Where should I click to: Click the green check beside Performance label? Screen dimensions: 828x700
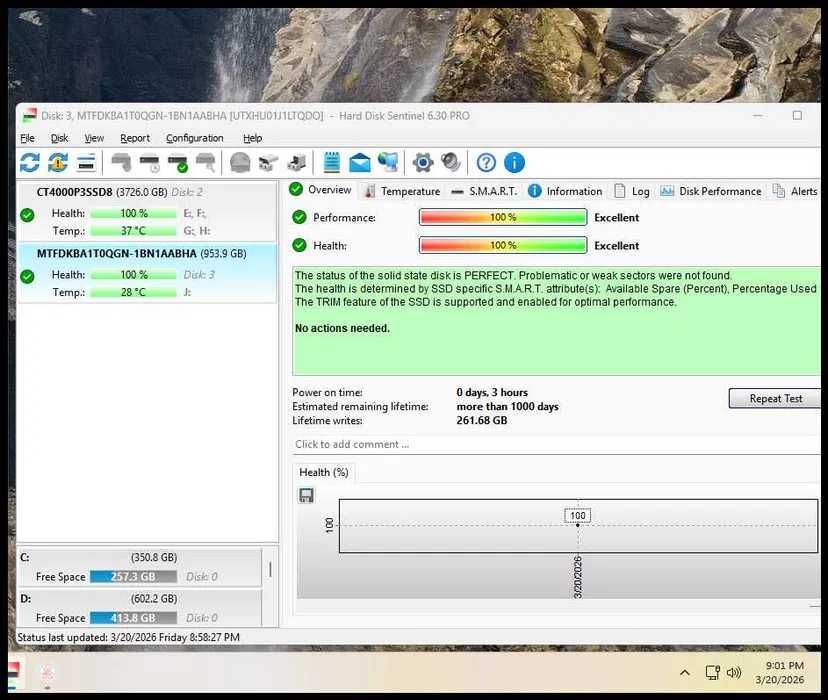pyautogui.click(x=299, y=217)
